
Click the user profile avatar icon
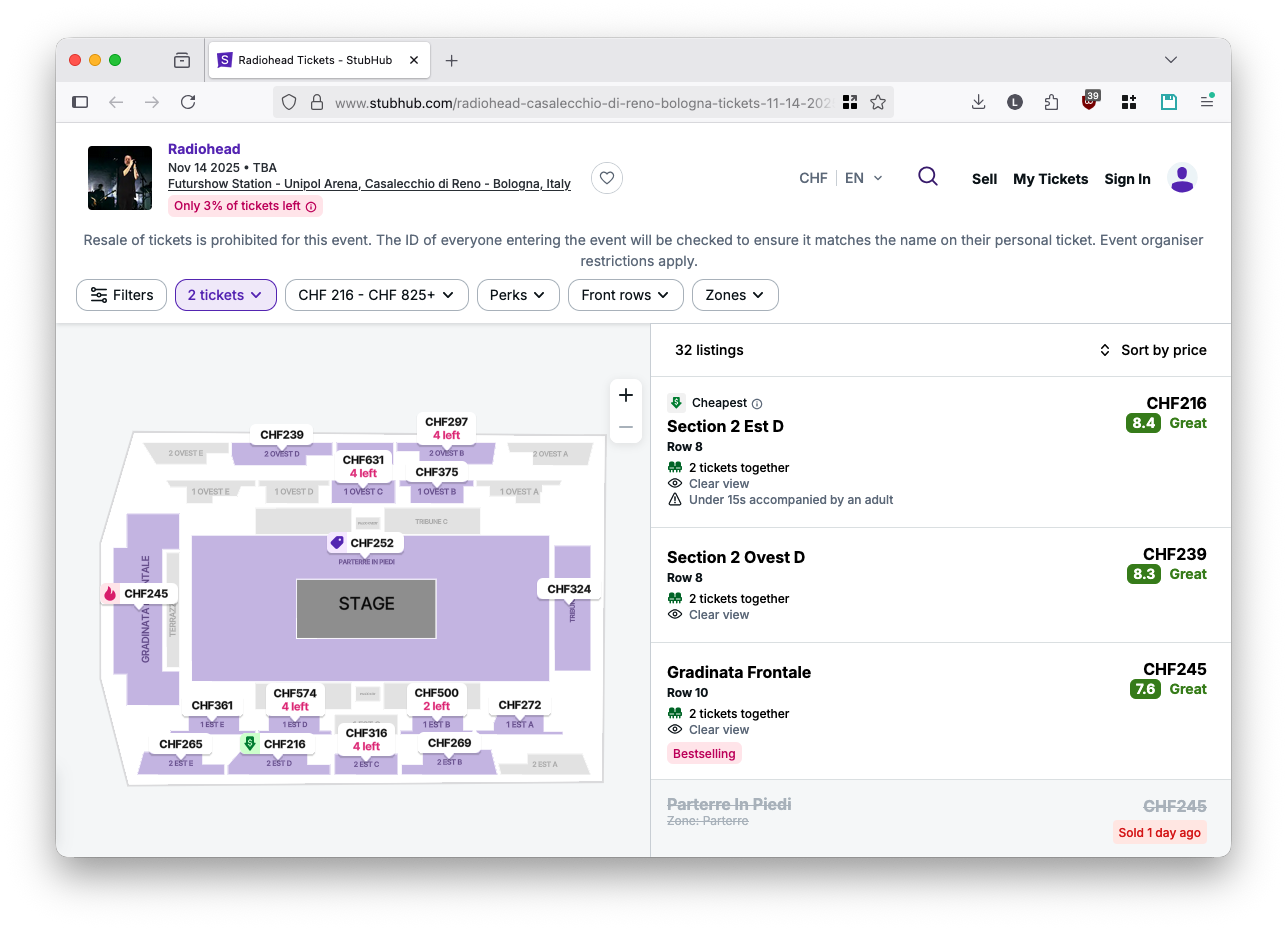[x=1182, y=179]
